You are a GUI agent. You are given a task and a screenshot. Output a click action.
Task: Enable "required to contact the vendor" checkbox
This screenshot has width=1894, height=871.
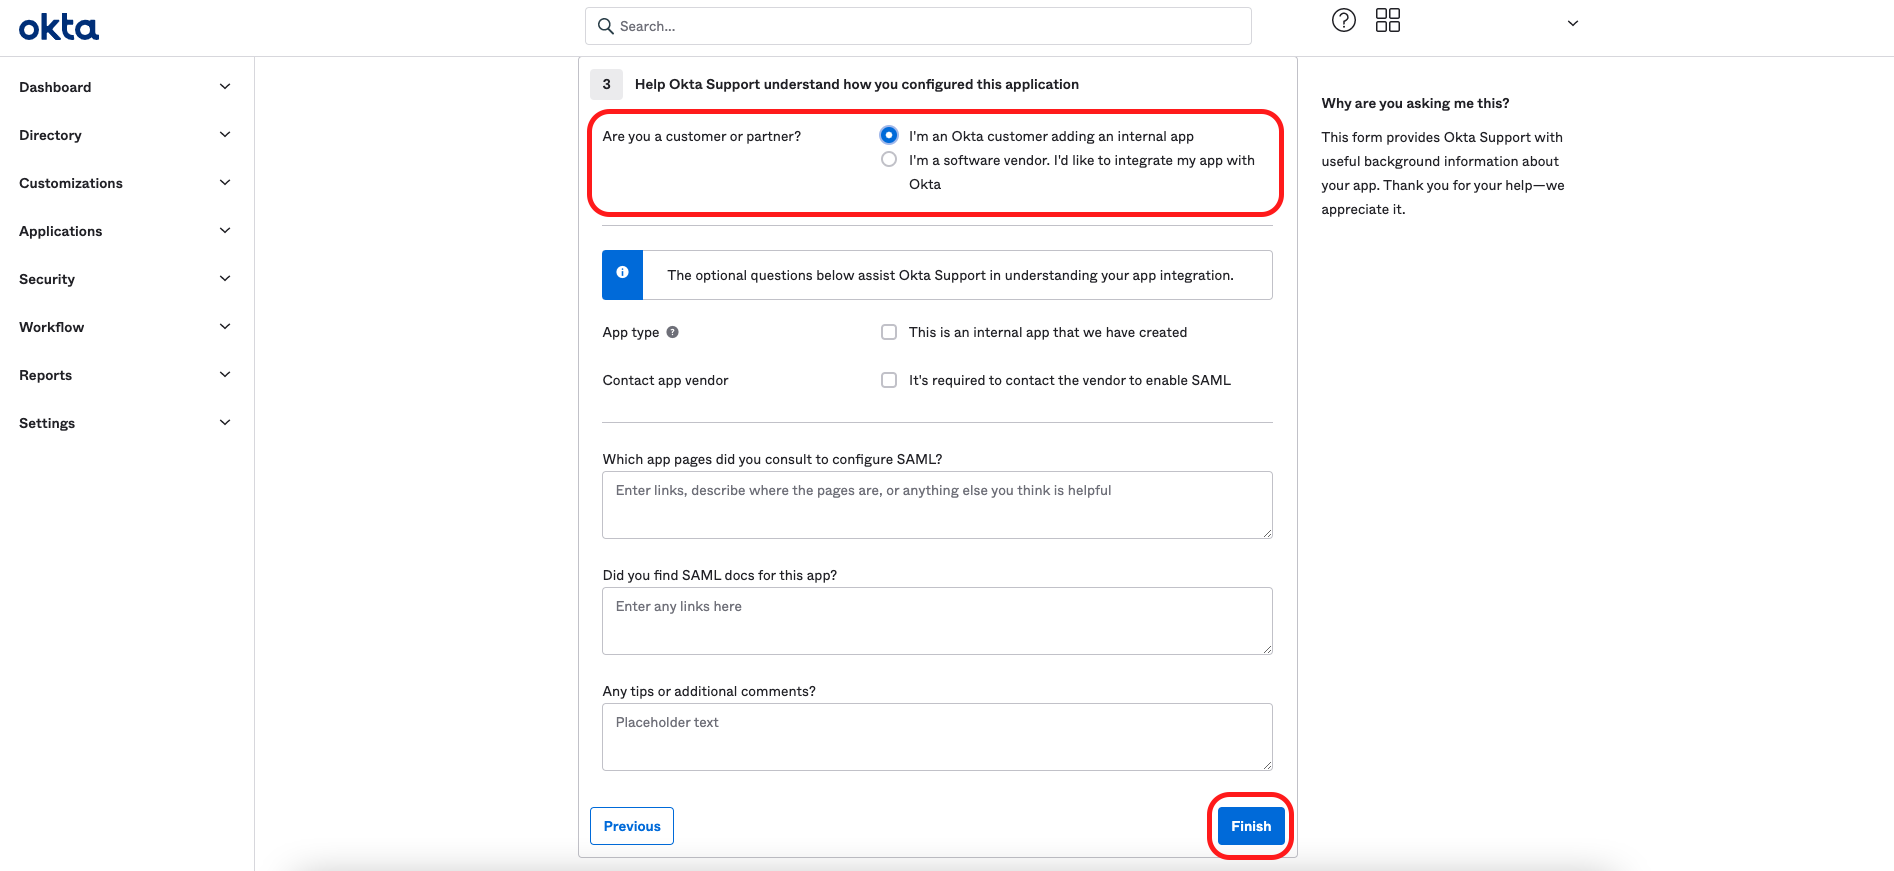(888, 380)
